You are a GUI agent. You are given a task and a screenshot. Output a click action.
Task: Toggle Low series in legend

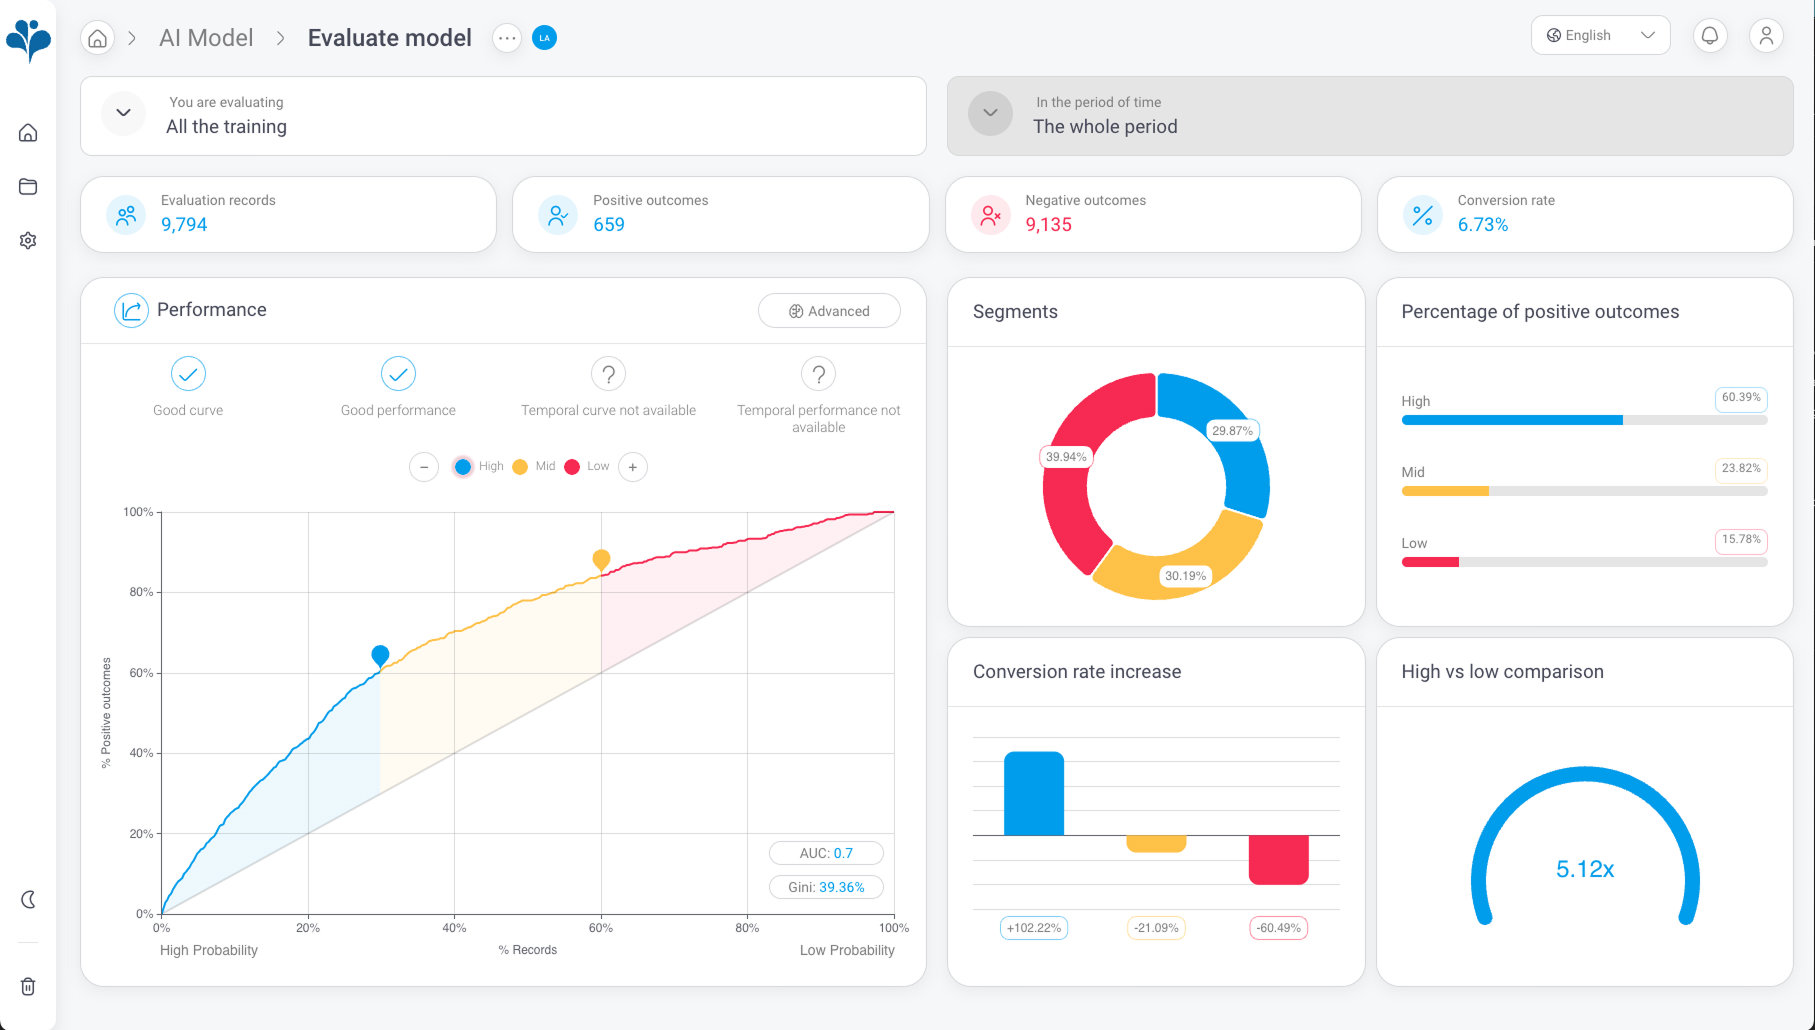pyautogui.click(x=587, y=467)
